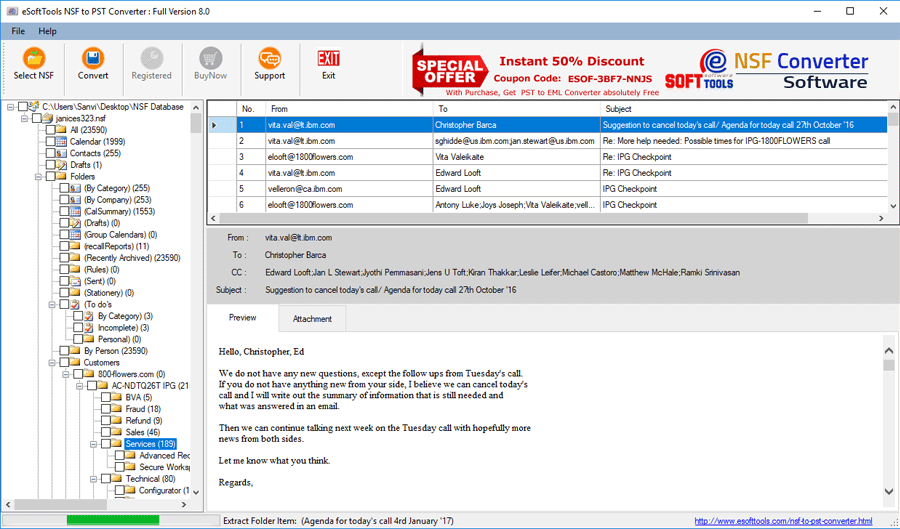Open the BuyNow cart icon
Viewport: 900px width, 529px height.
coord(210,59)
